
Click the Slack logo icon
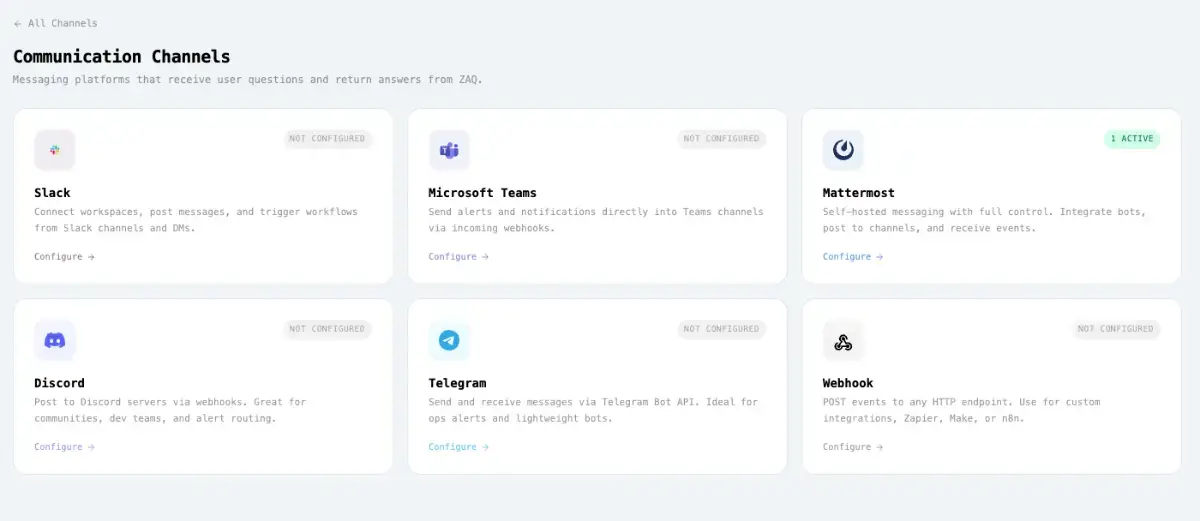pyautogui.click(x=55, y=150)
